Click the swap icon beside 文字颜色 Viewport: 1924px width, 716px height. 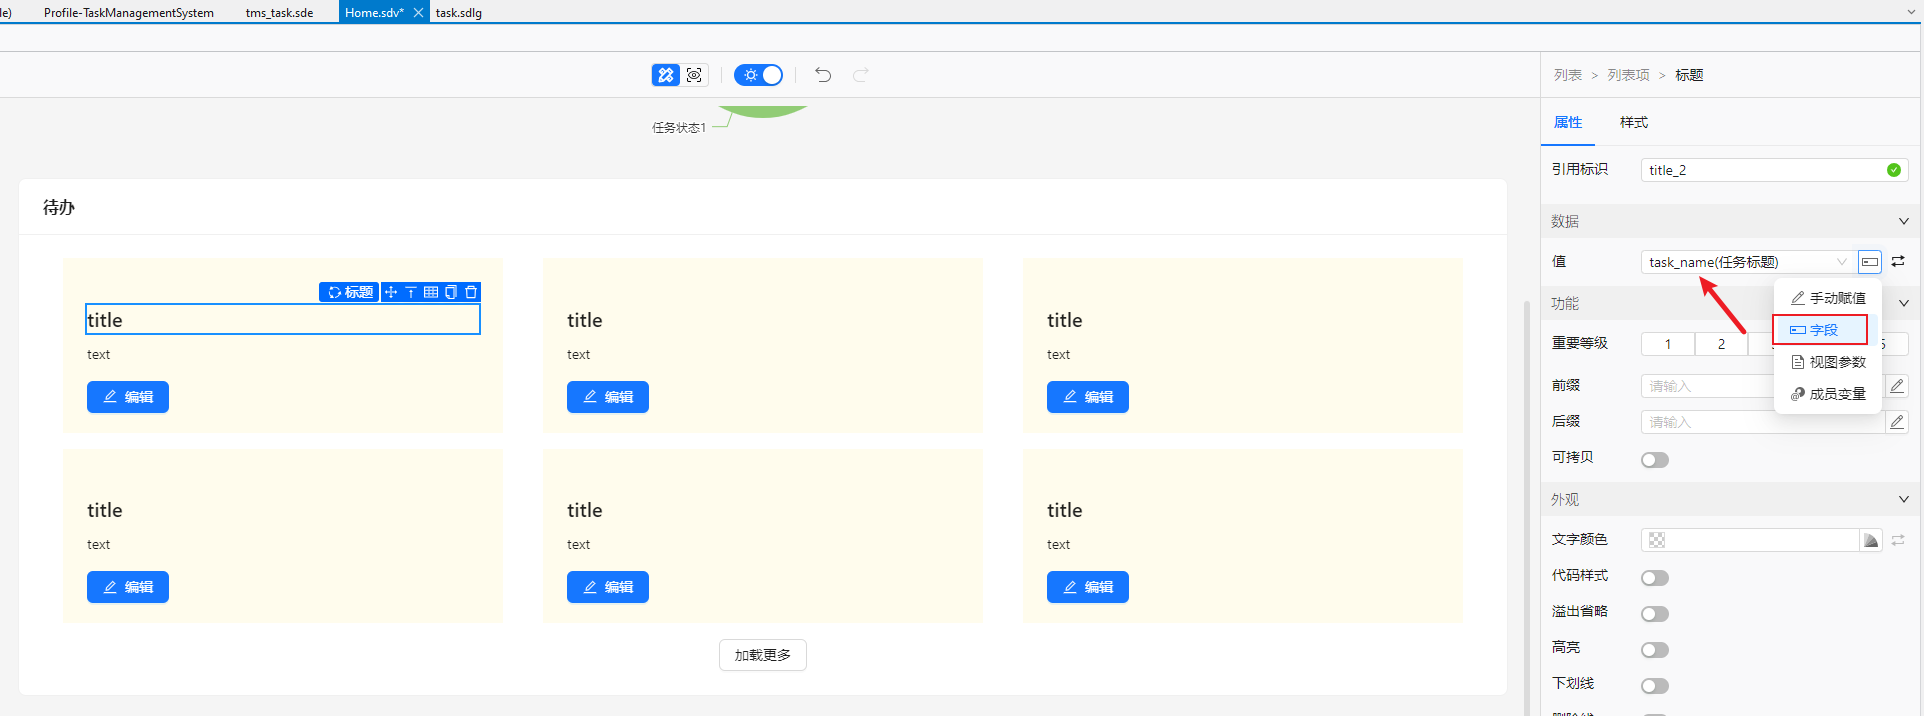coord(1898,540)
